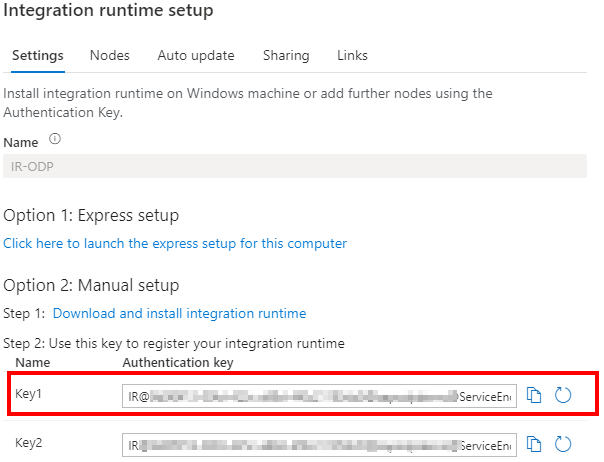This screenshot has height=462, width=604.
Task: View the Links tab
Action: (352, 55)
